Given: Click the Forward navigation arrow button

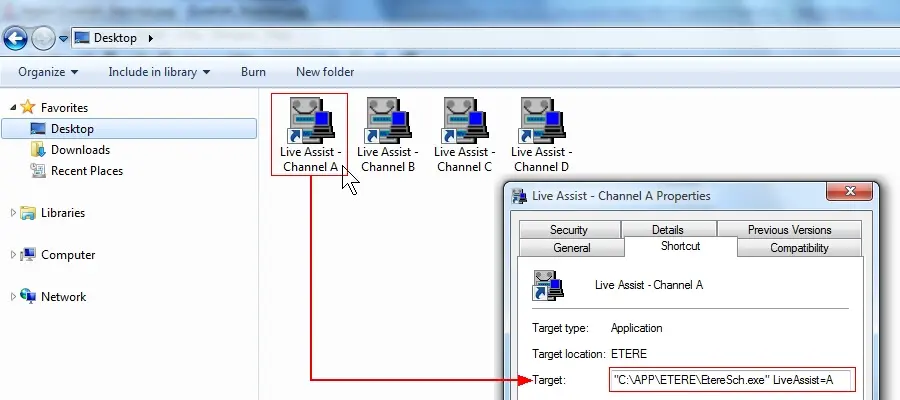Looking at the screenshot, I should point(43,38).
